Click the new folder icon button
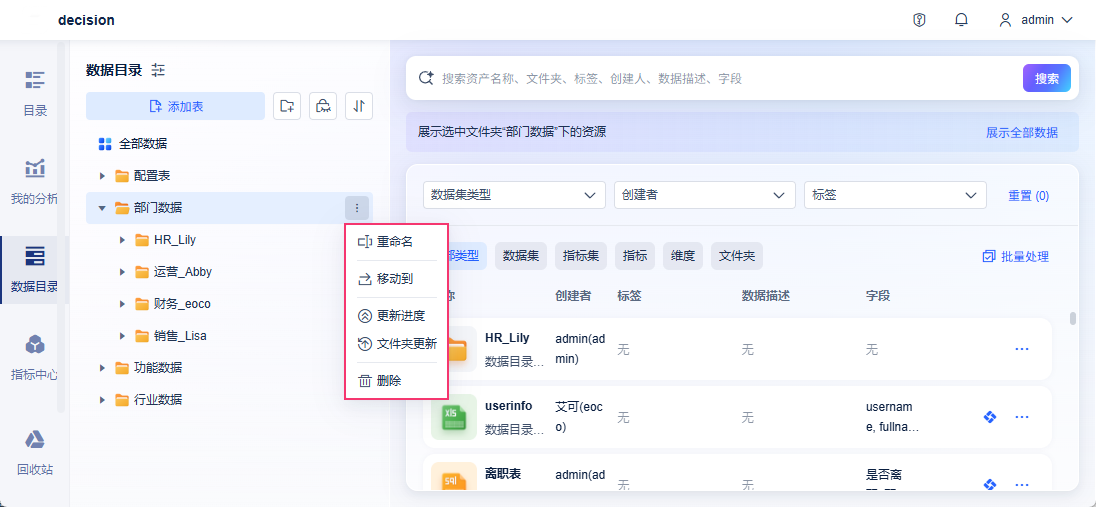This screenshot has width=1096, height=507. [287, 106]
